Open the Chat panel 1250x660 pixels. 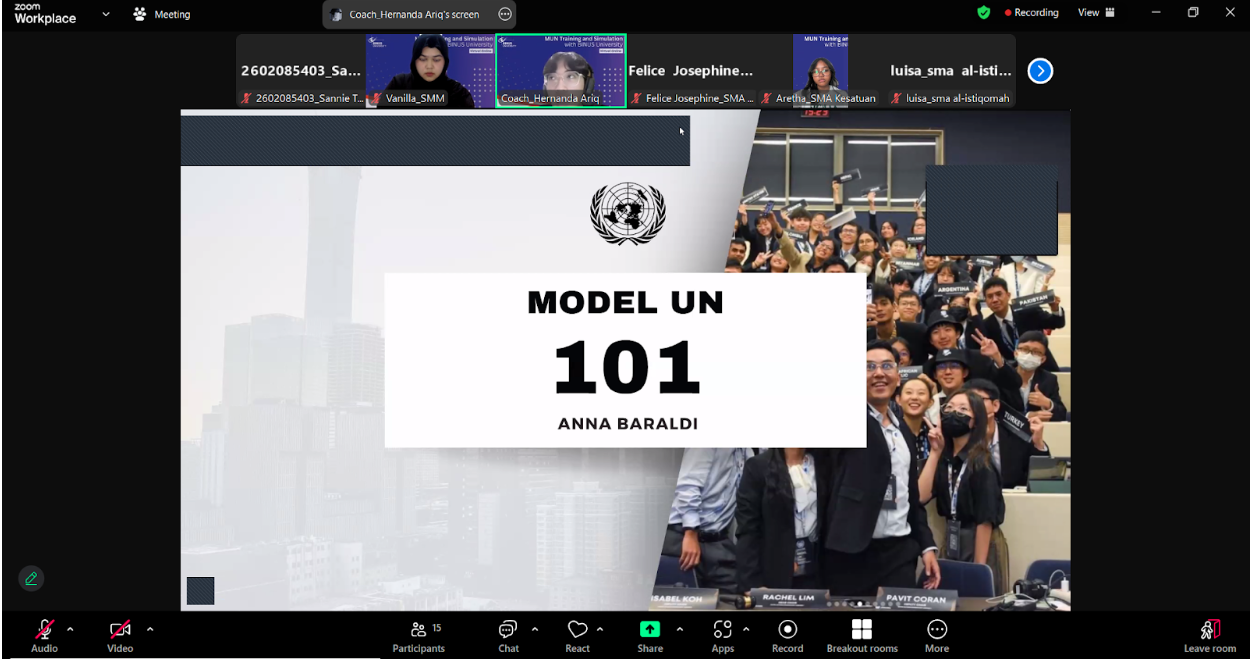pos(508,636)
